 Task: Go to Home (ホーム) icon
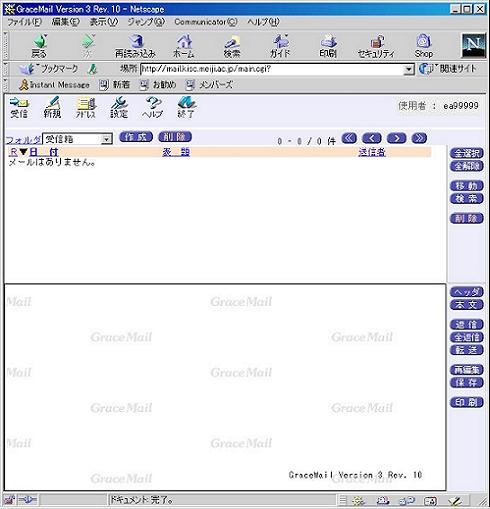tap(183, 46)
